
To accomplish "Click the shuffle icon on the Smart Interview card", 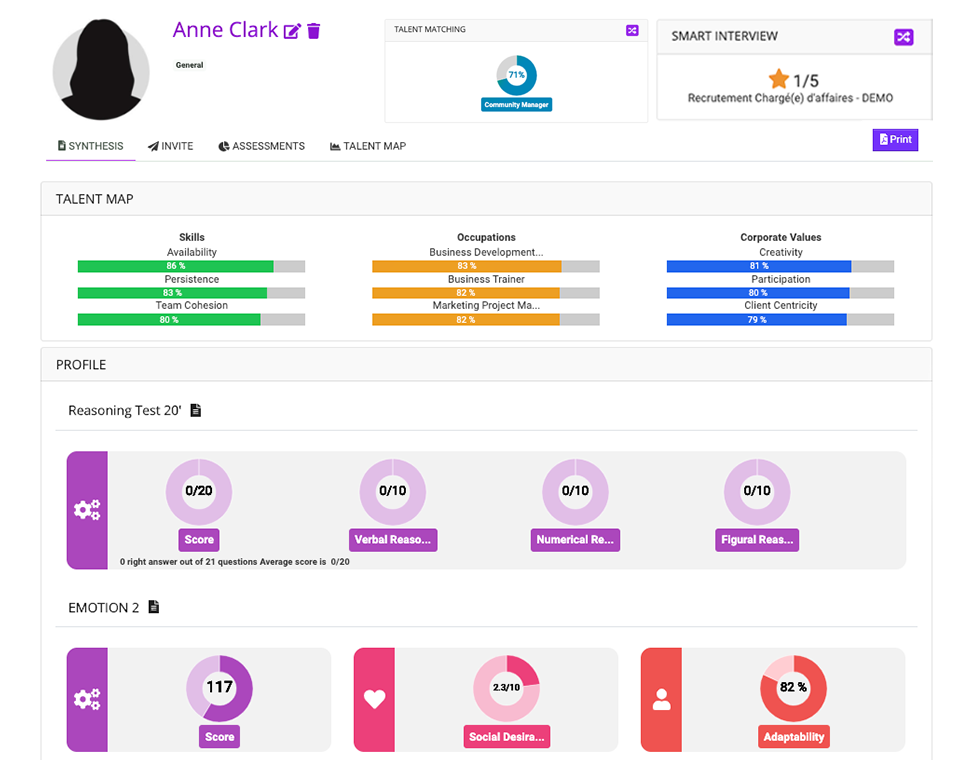I will click(x=904, y=36).
